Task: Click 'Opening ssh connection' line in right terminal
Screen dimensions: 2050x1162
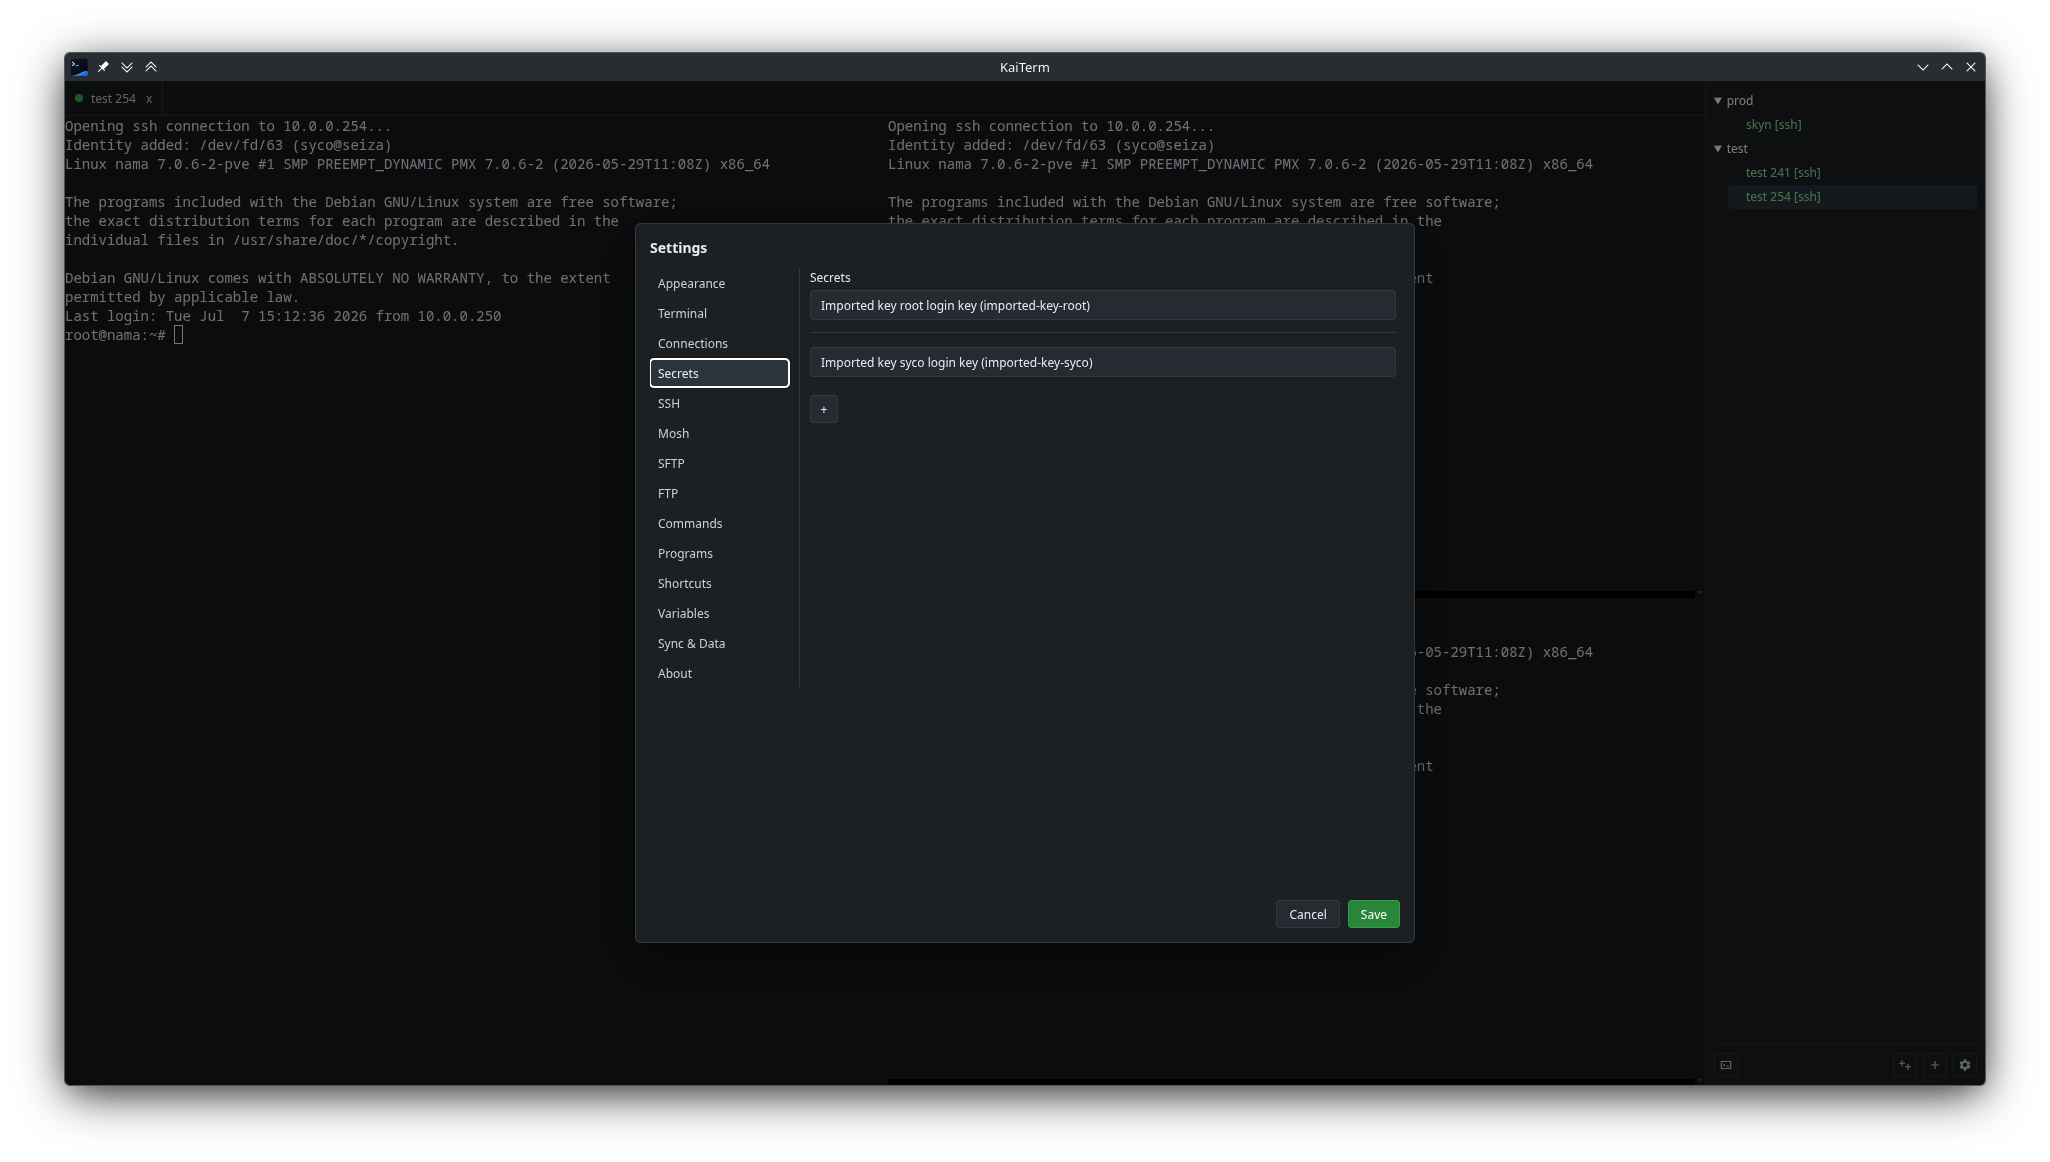Action: 1051,127
